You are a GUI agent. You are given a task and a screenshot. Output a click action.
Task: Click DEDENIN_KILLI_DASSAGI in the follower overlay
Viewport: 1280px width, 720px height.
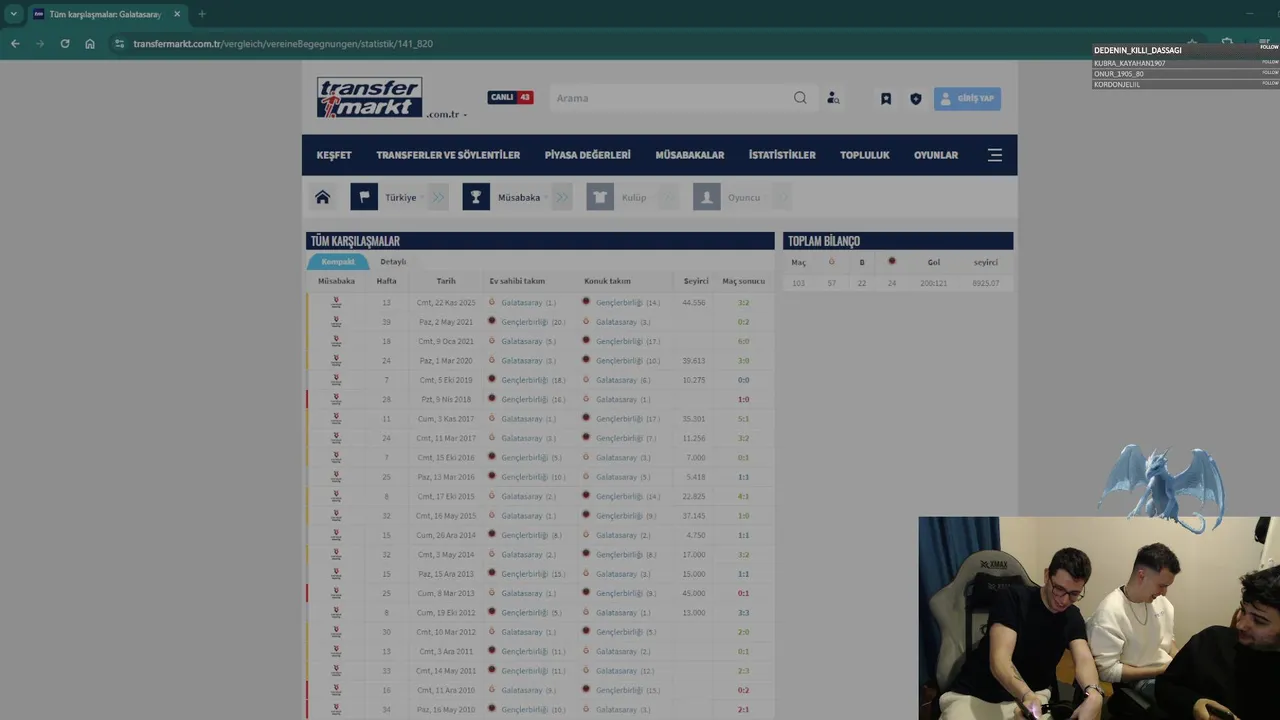pos(1138,50)
